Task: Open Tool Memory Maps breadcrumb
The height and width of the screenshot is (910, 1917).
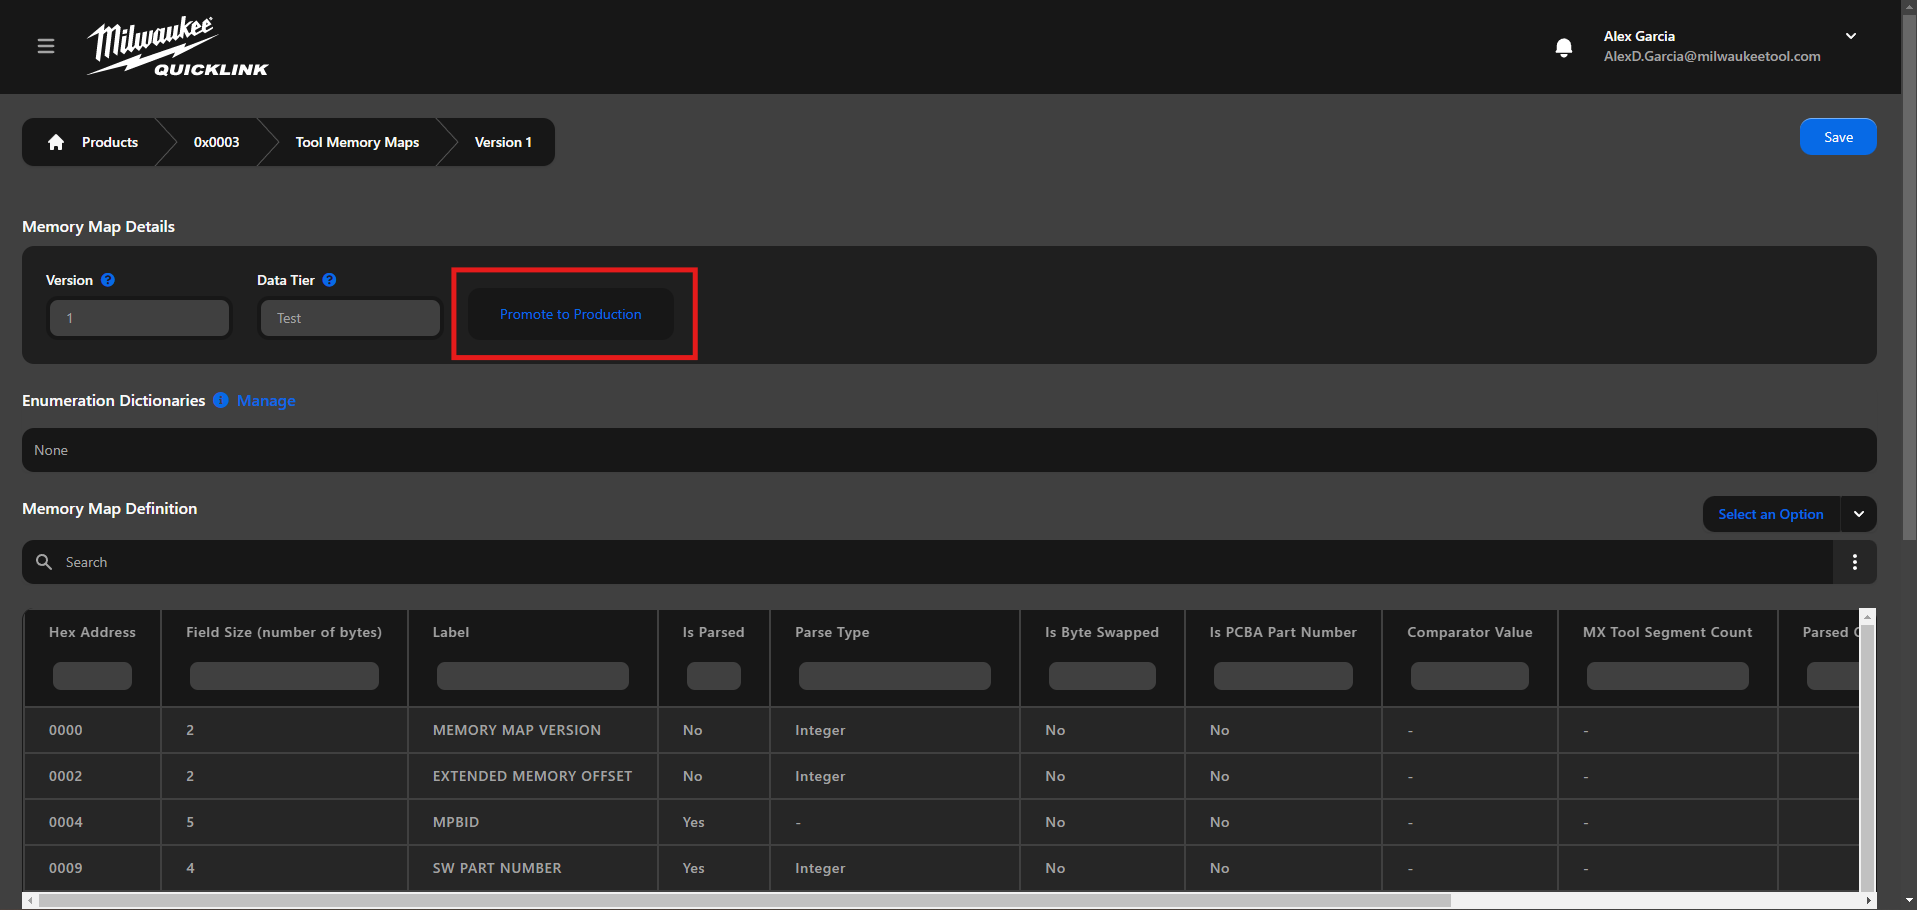Action: tap(357, 142)
